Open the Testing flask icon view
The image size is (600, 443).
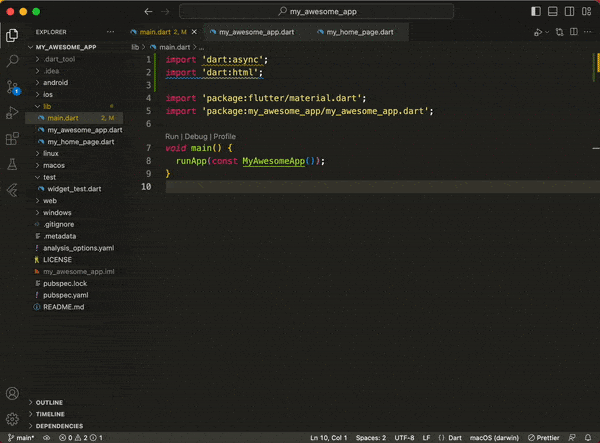(x=12, y=164)
